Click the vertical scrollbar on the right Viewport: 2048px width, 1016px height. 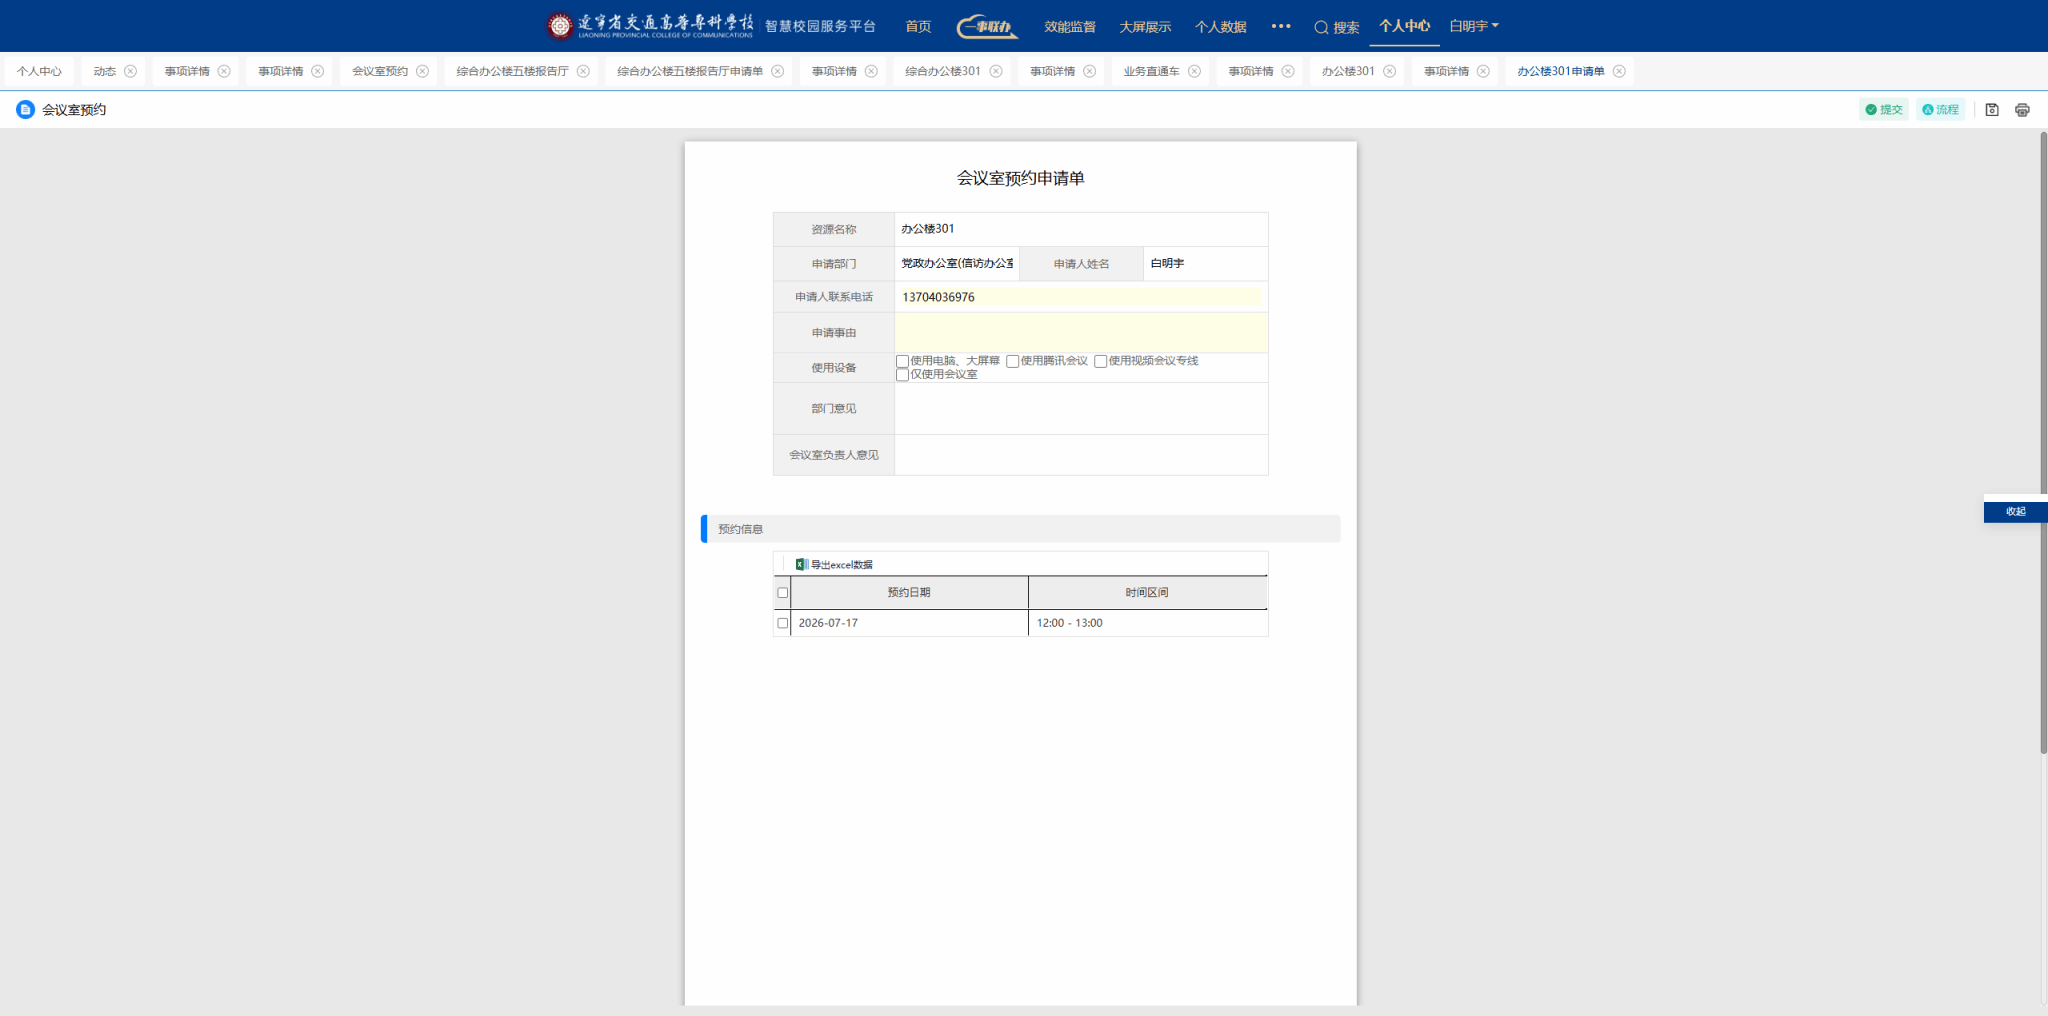(x=2043, y=442)
